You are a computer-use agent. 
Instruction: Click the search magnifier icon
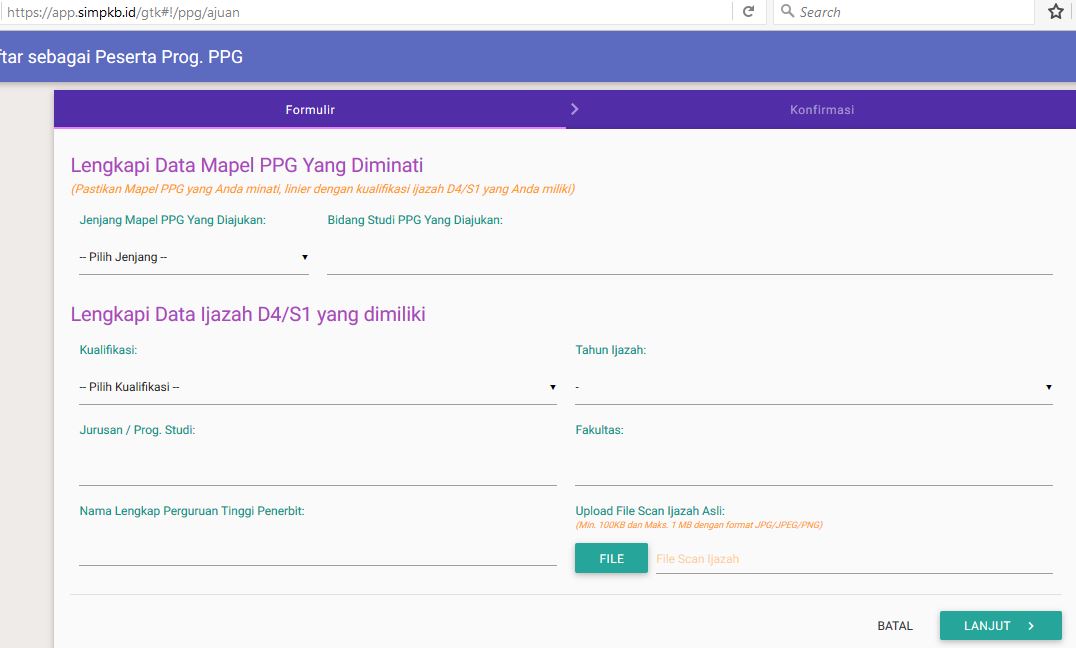coord(786,11)
